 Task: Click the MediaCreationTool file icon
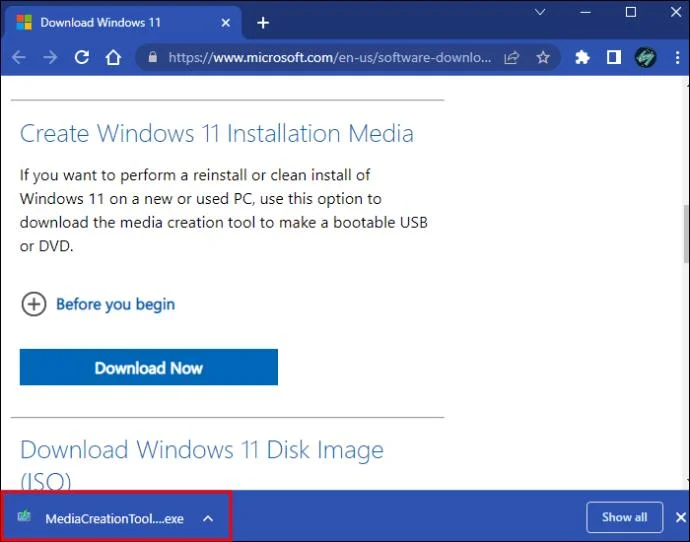24,516
